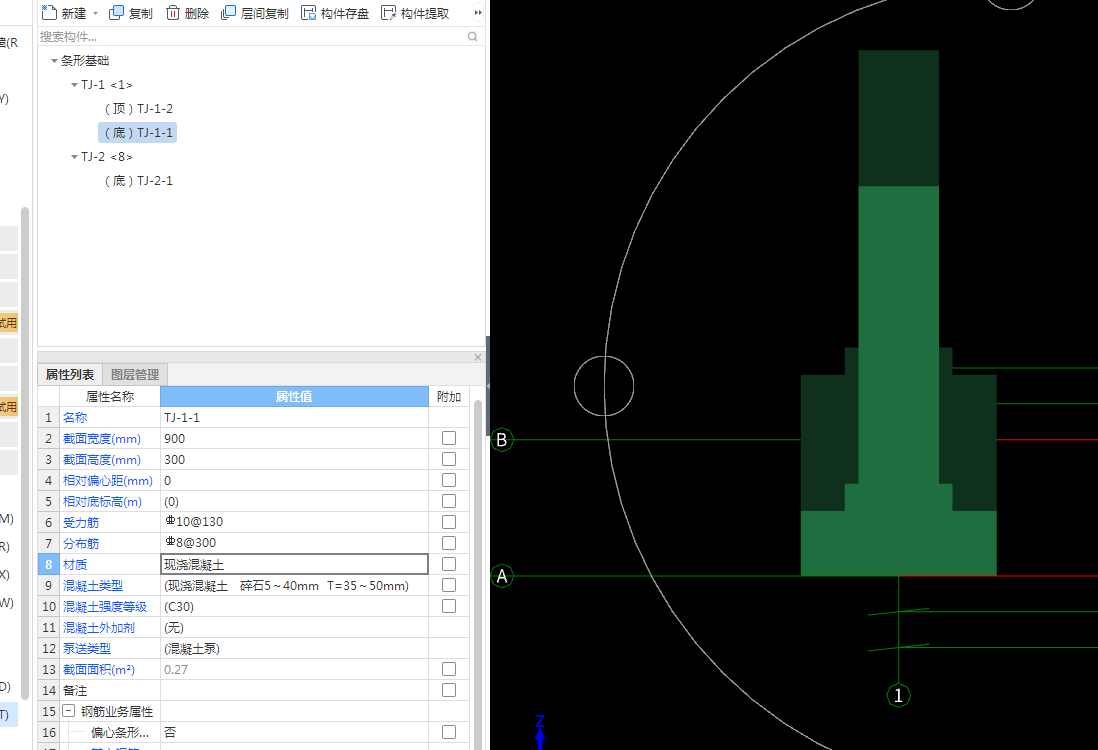Click the axis B label bubble
Screen dimensions: 1098x750
(x=501, y=440)
